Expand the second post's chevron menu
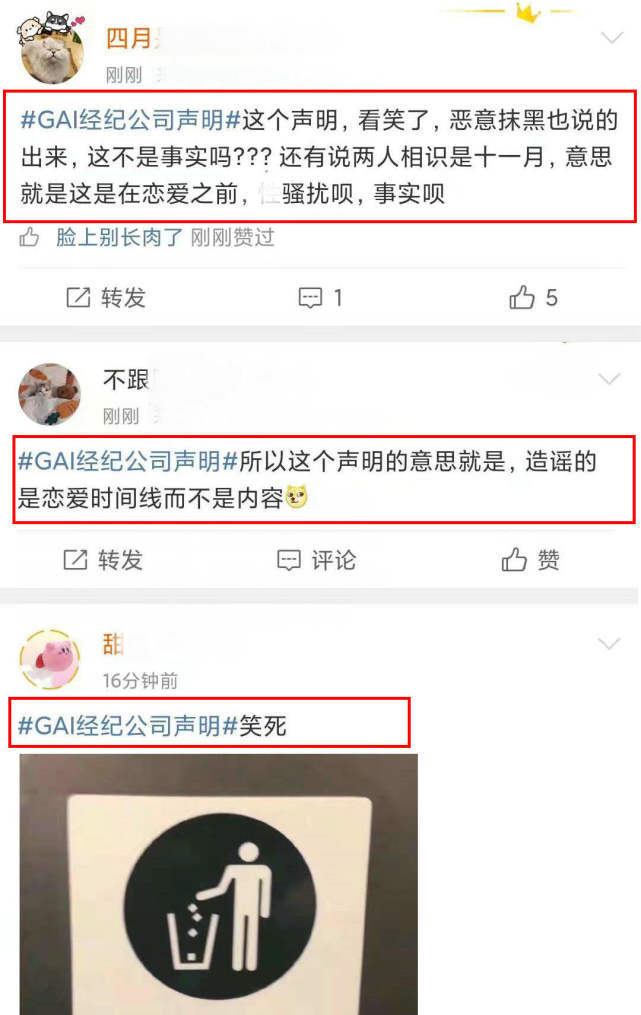Image resolution: width=641 pixels, height=1015 pixels. pyautogui.click(x=609, y=379)
